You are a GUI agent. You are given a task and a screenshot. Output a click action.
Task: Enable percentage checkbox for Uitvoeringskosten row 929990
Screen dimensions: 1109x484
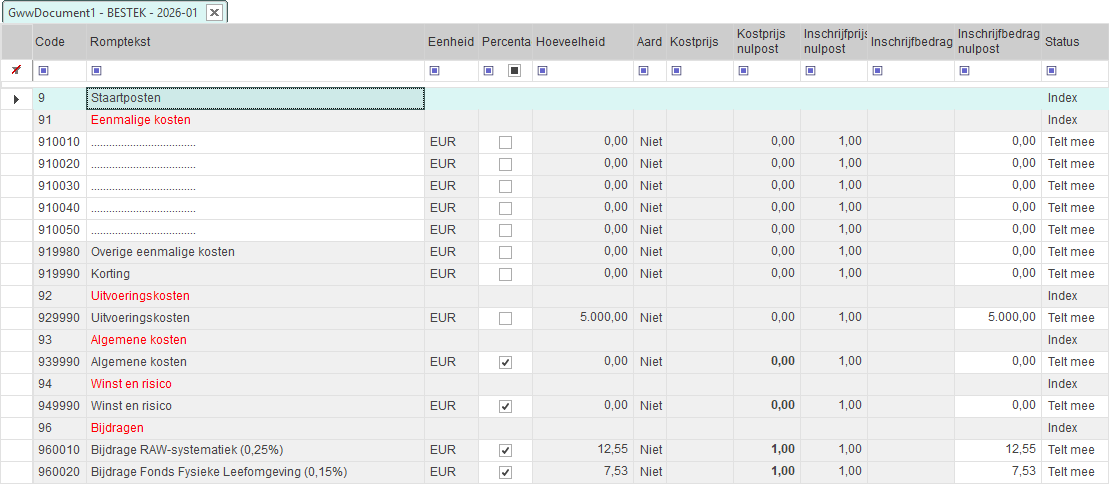tap(505, 318)
